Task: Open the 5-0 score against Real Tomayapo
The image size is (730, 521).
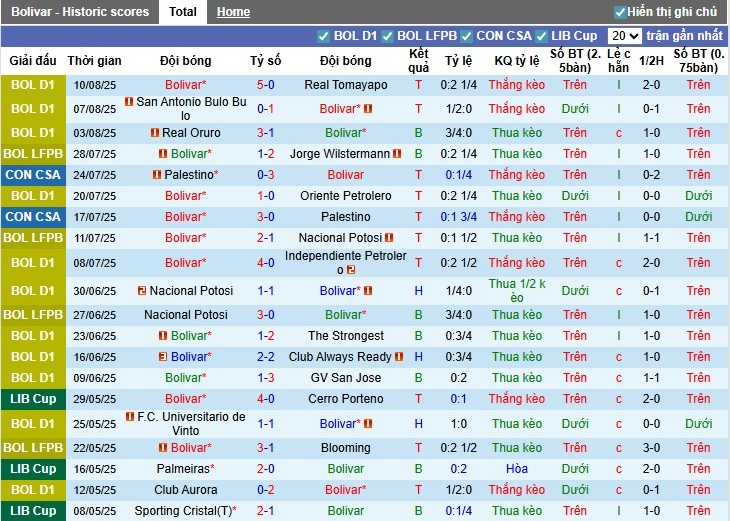Action: [265, 85]
